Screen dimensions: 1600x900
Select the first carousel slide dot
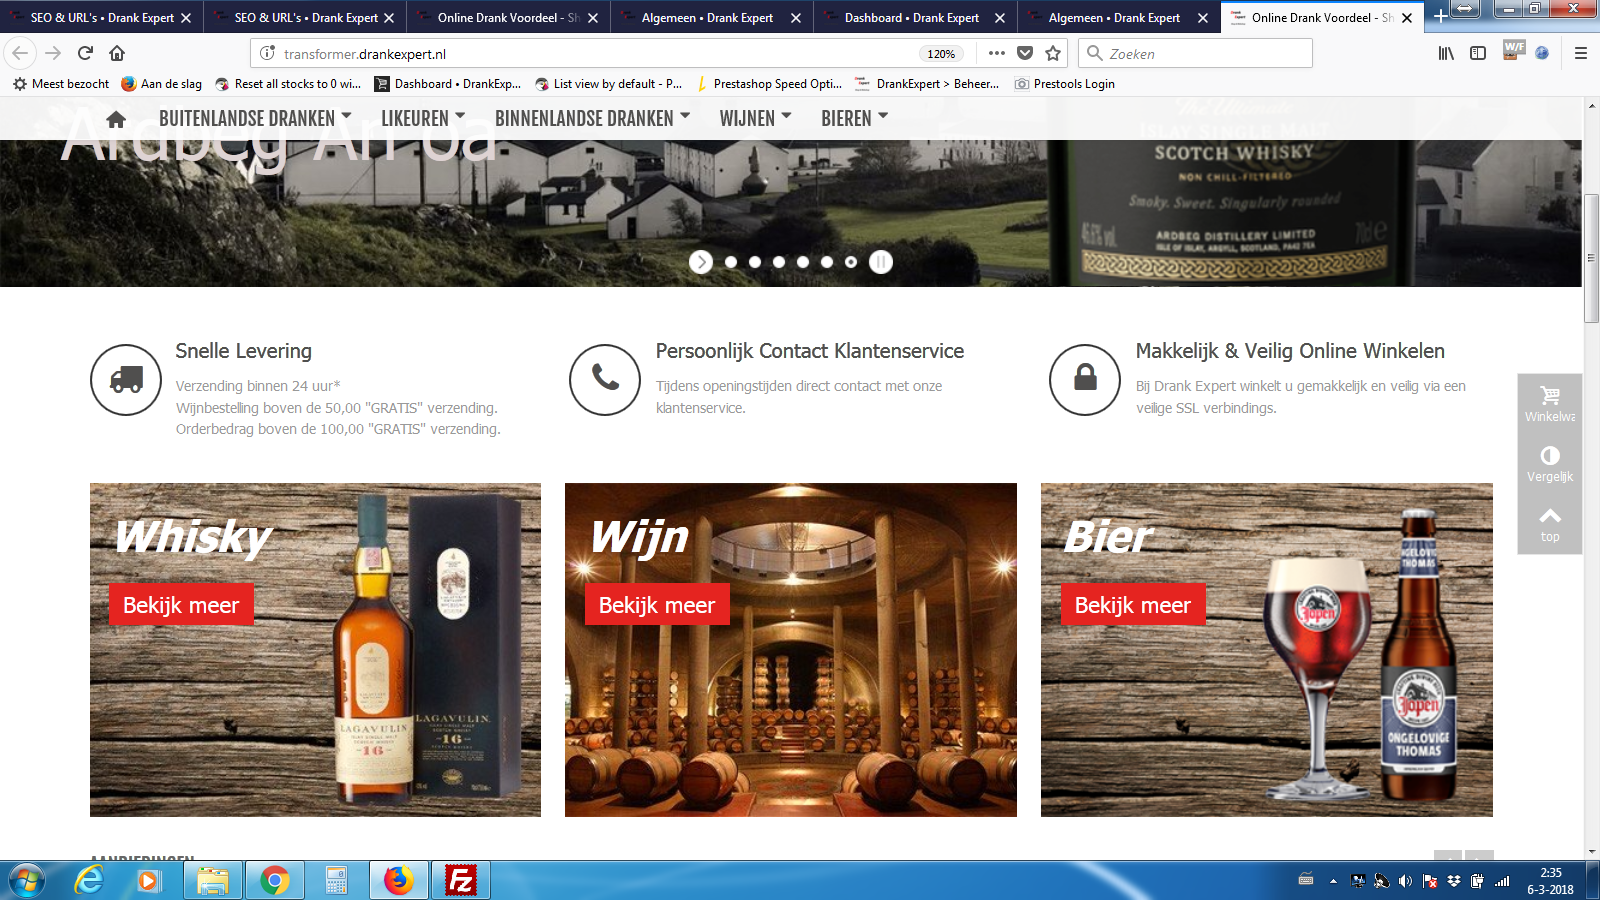(x=731, y=262)
